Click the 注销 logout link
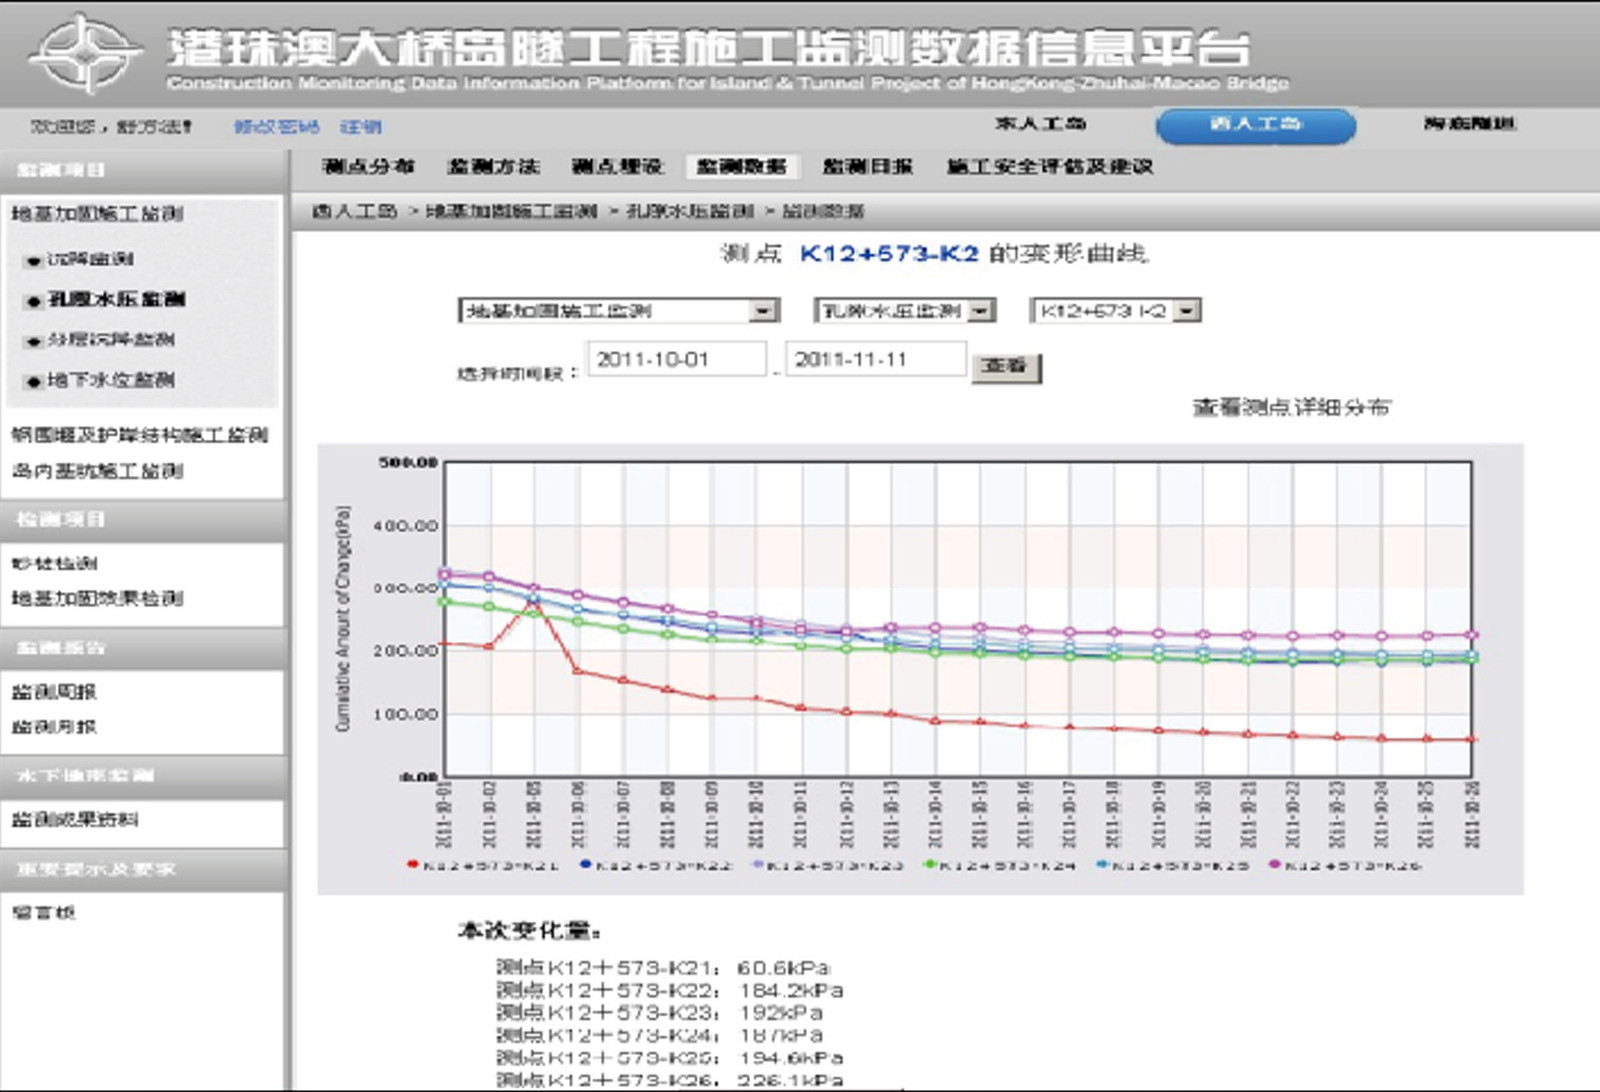This screenshot has width=1600, height=1092. click(x=361, y=127)
